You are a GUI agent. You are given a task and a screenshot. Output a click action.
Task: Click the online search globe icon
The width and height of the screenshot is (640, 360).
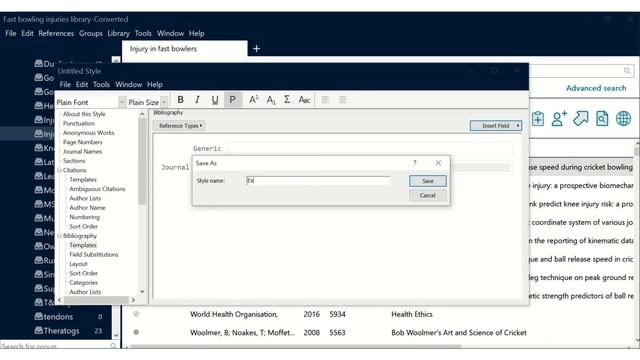click(623, 118)
